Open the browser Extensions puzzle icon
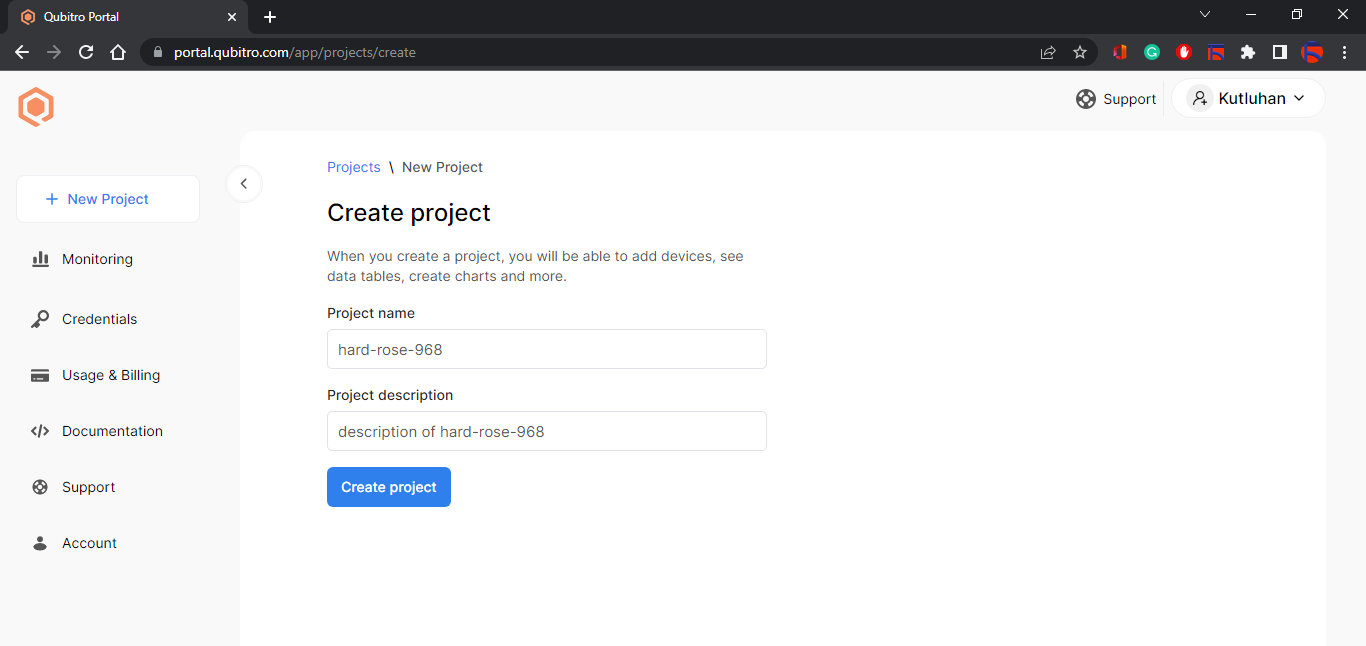 tap(1247, 52)
